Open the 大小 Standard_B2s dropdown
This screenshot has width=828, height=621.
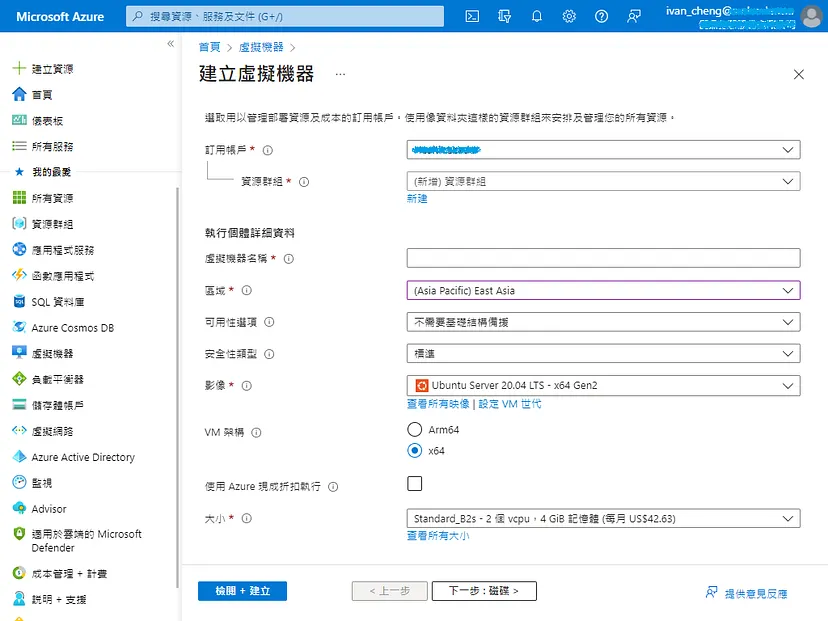[604, 519]
